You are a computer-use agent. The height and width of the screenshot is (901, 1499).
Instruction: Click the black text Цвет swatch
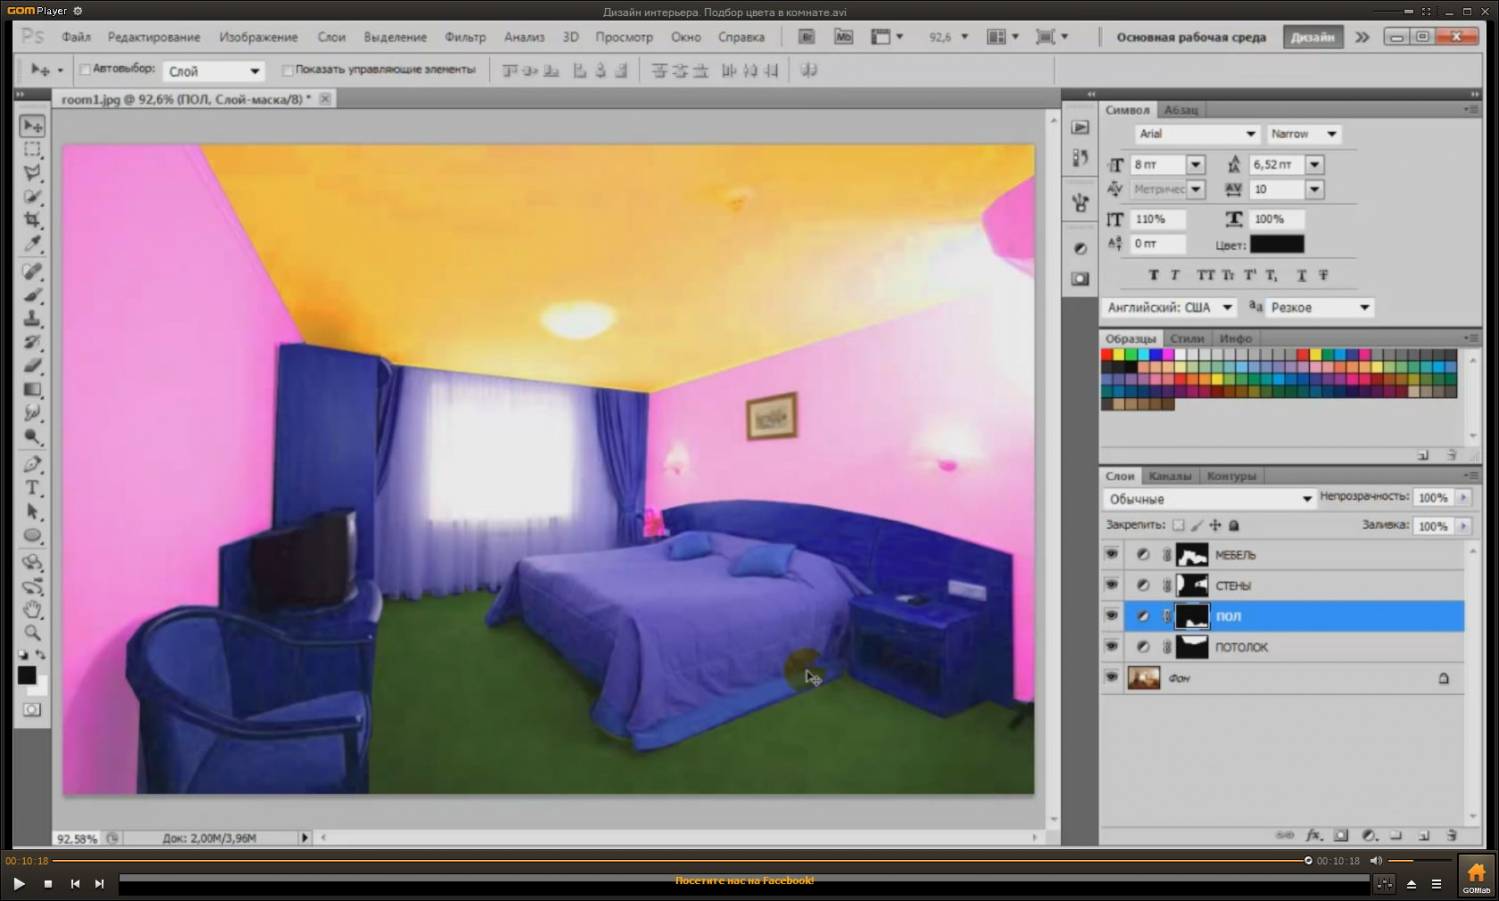coord(1276,244)
